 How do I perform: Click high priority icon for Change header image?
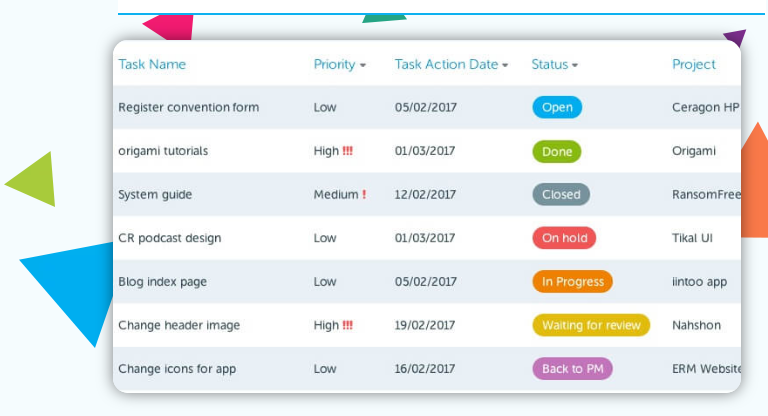pyautogui.click(x=348, y=325)
